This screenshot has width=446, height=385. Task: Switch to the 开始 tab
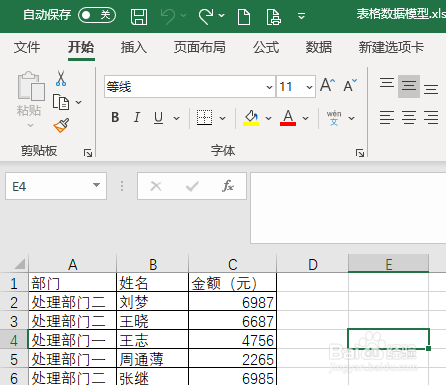tap(81, 47)
